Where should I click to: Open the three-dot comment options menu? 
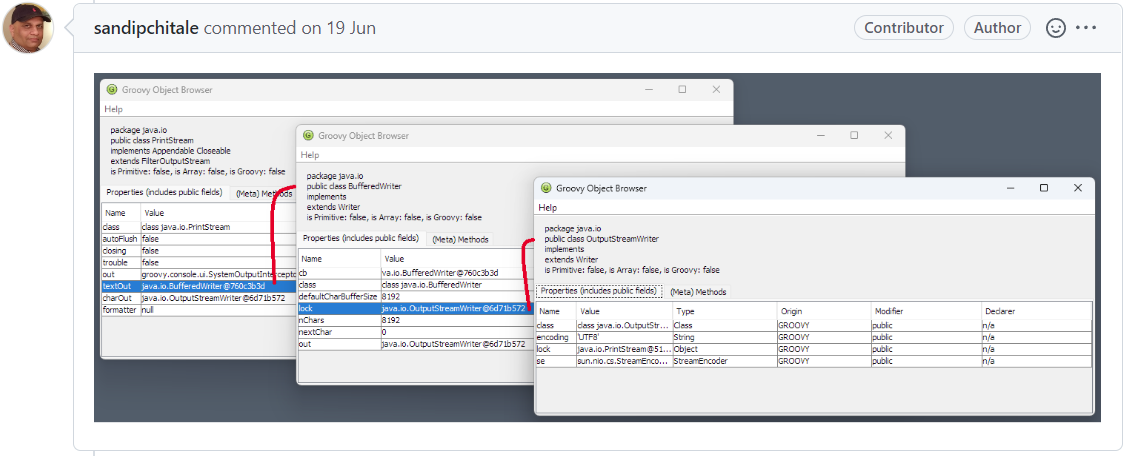point(1086,28)
